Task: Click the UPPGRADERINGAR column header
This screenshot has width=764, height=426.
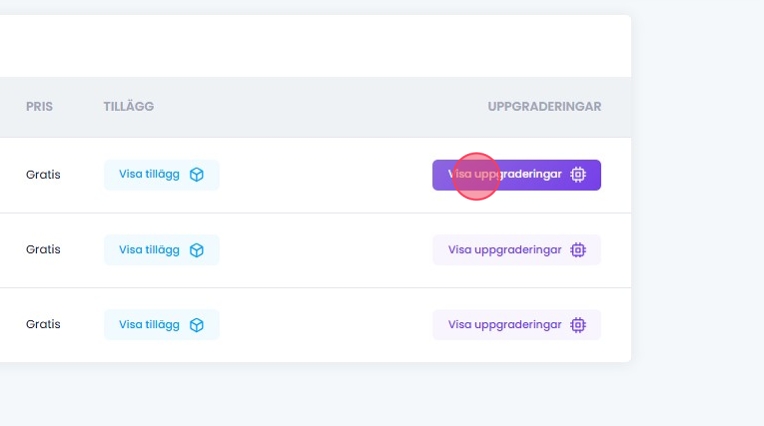Action: point(544,106)
